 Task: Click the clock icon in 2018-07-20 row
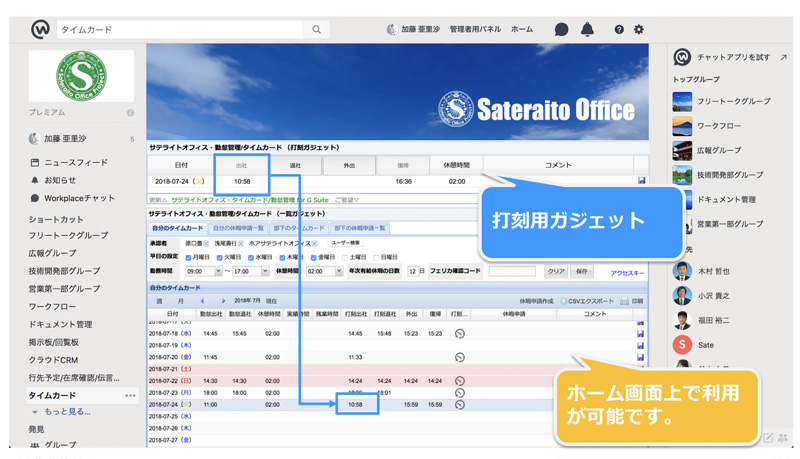(460, 358)
